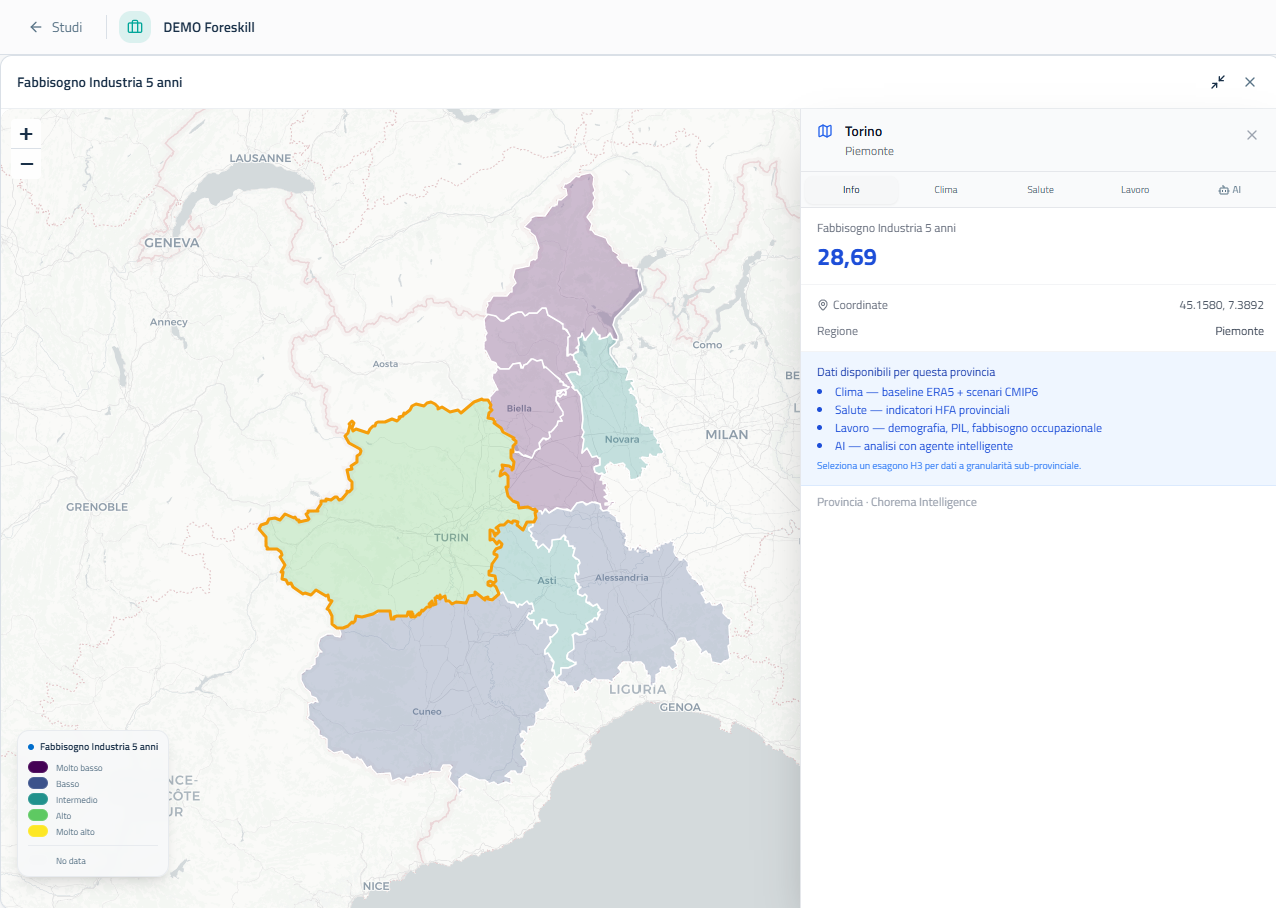
Task: Select the Alto legend swatch
Action: coord(38,815)
